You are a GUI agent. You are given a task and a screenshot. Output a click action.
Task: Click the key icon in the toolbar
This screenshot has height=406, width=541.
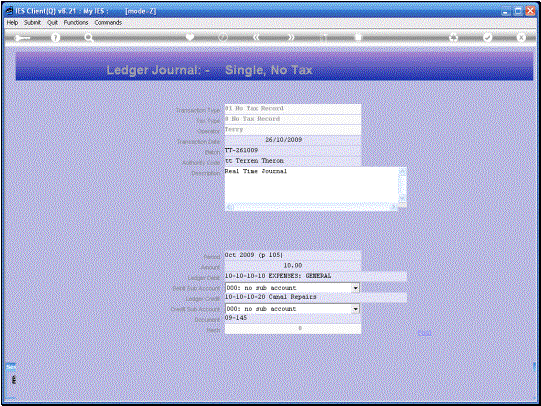click(22, 38)
